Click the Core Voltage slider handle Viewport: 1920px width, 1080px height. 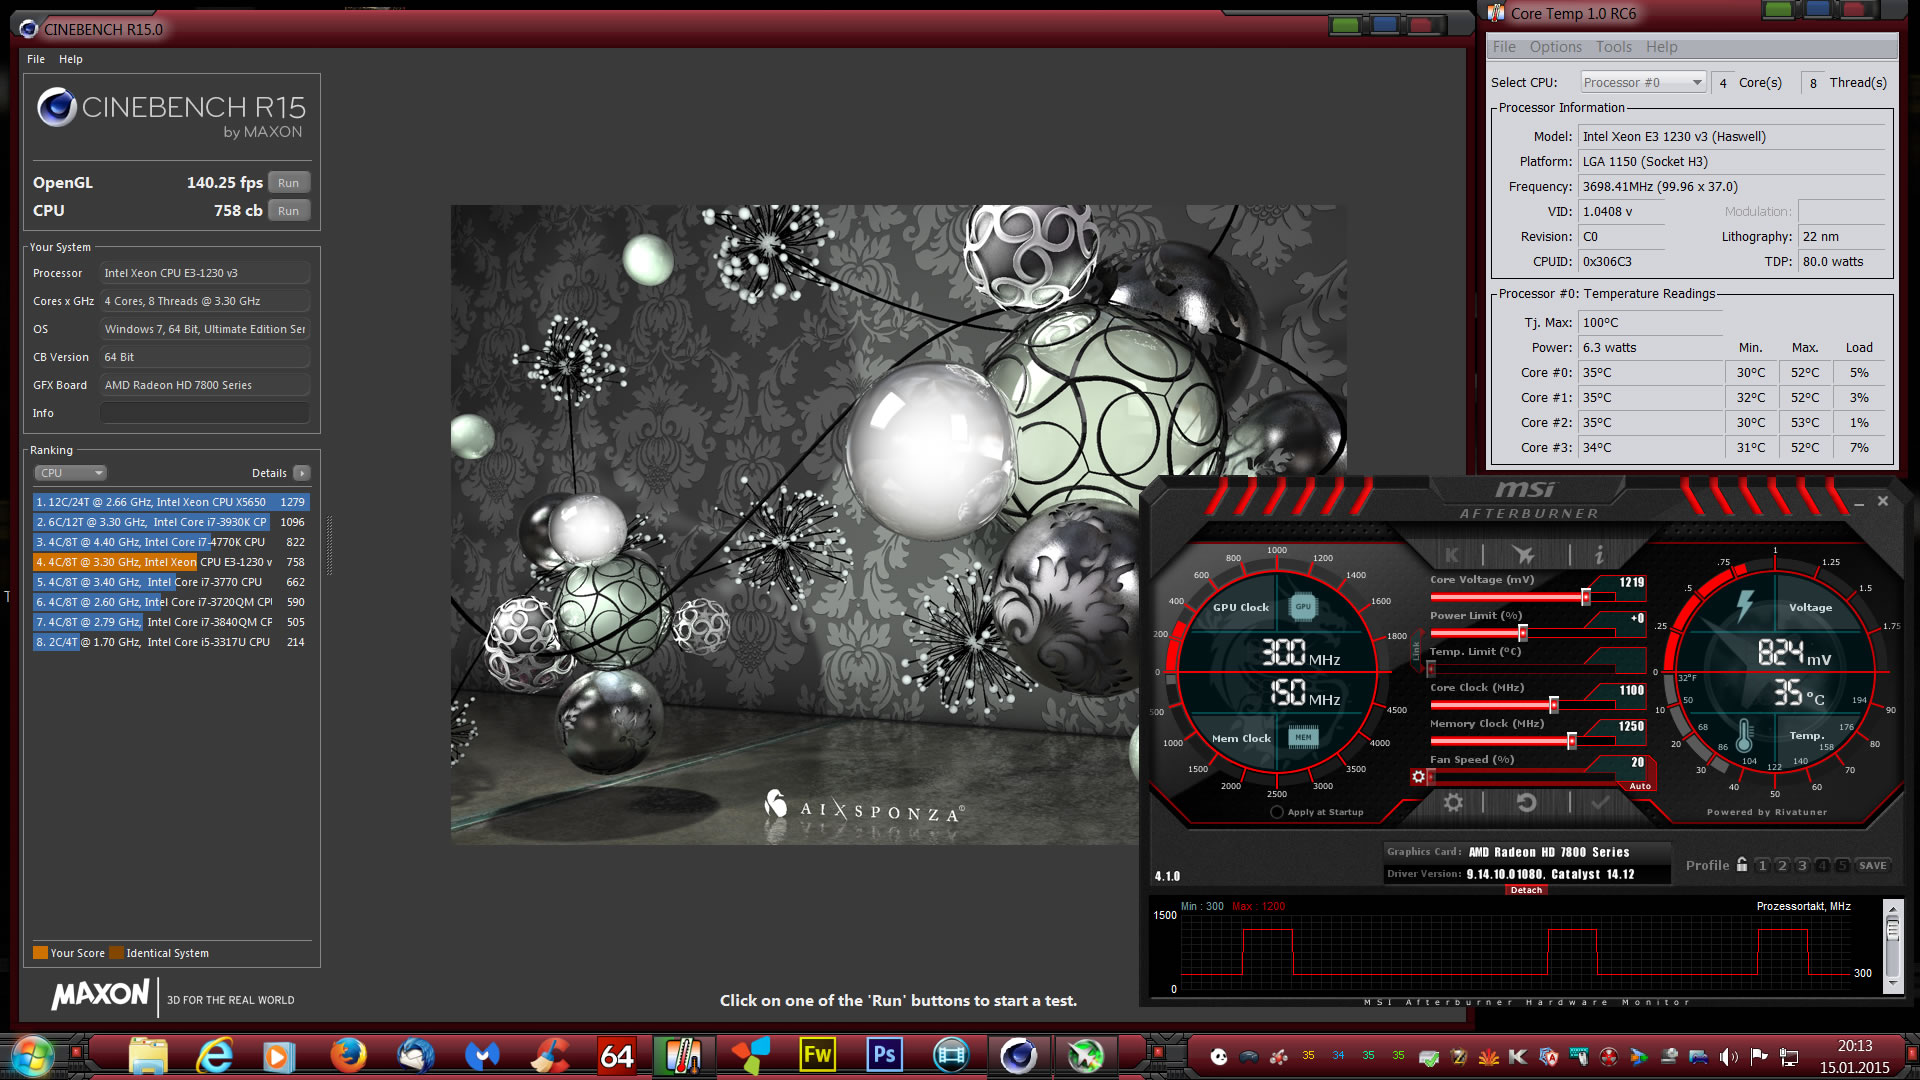(x=1586, y=597)
